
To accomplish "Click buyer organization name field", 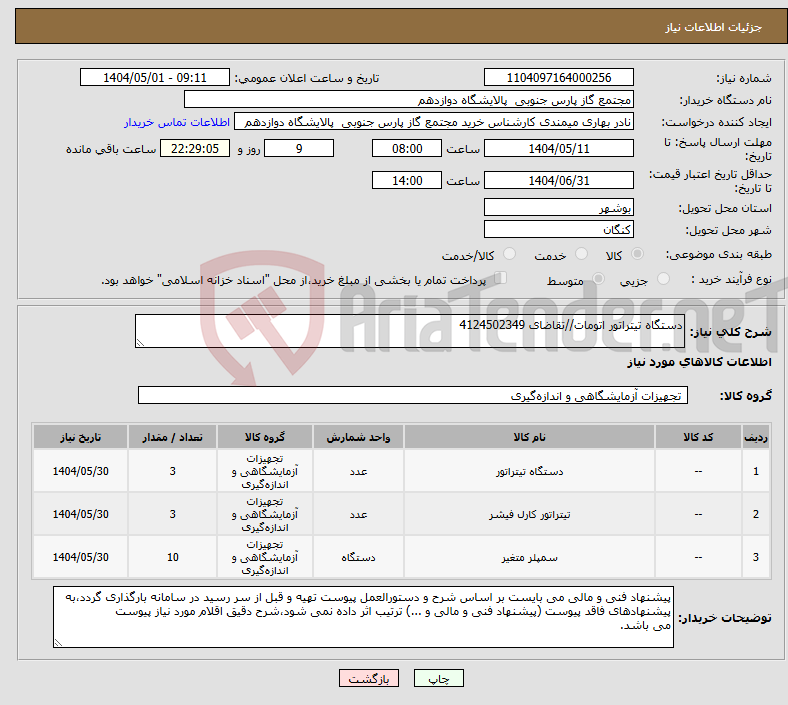I will [x=409, y=99].
